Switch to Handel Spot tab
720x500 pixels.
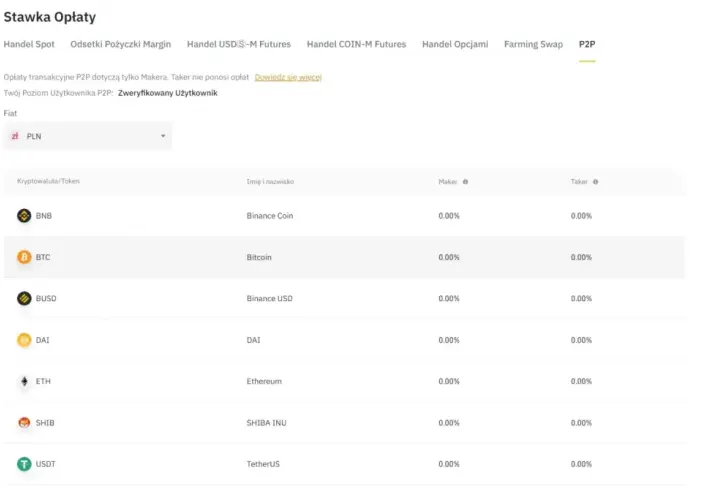pyautogui.click(x=29, y=44)
